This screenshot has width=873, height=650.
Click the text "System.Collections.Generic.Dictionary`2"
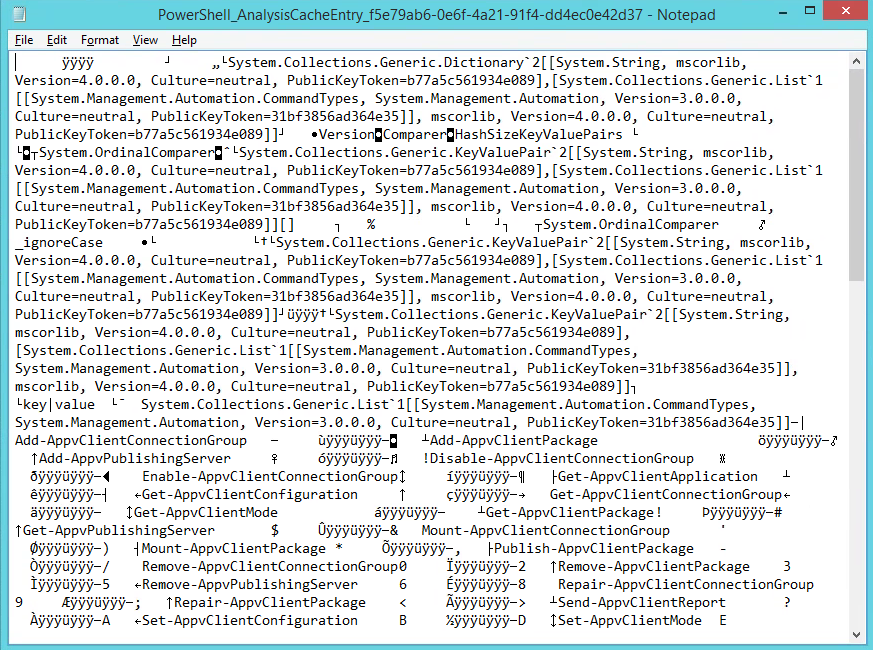click(x=385, y=62)
